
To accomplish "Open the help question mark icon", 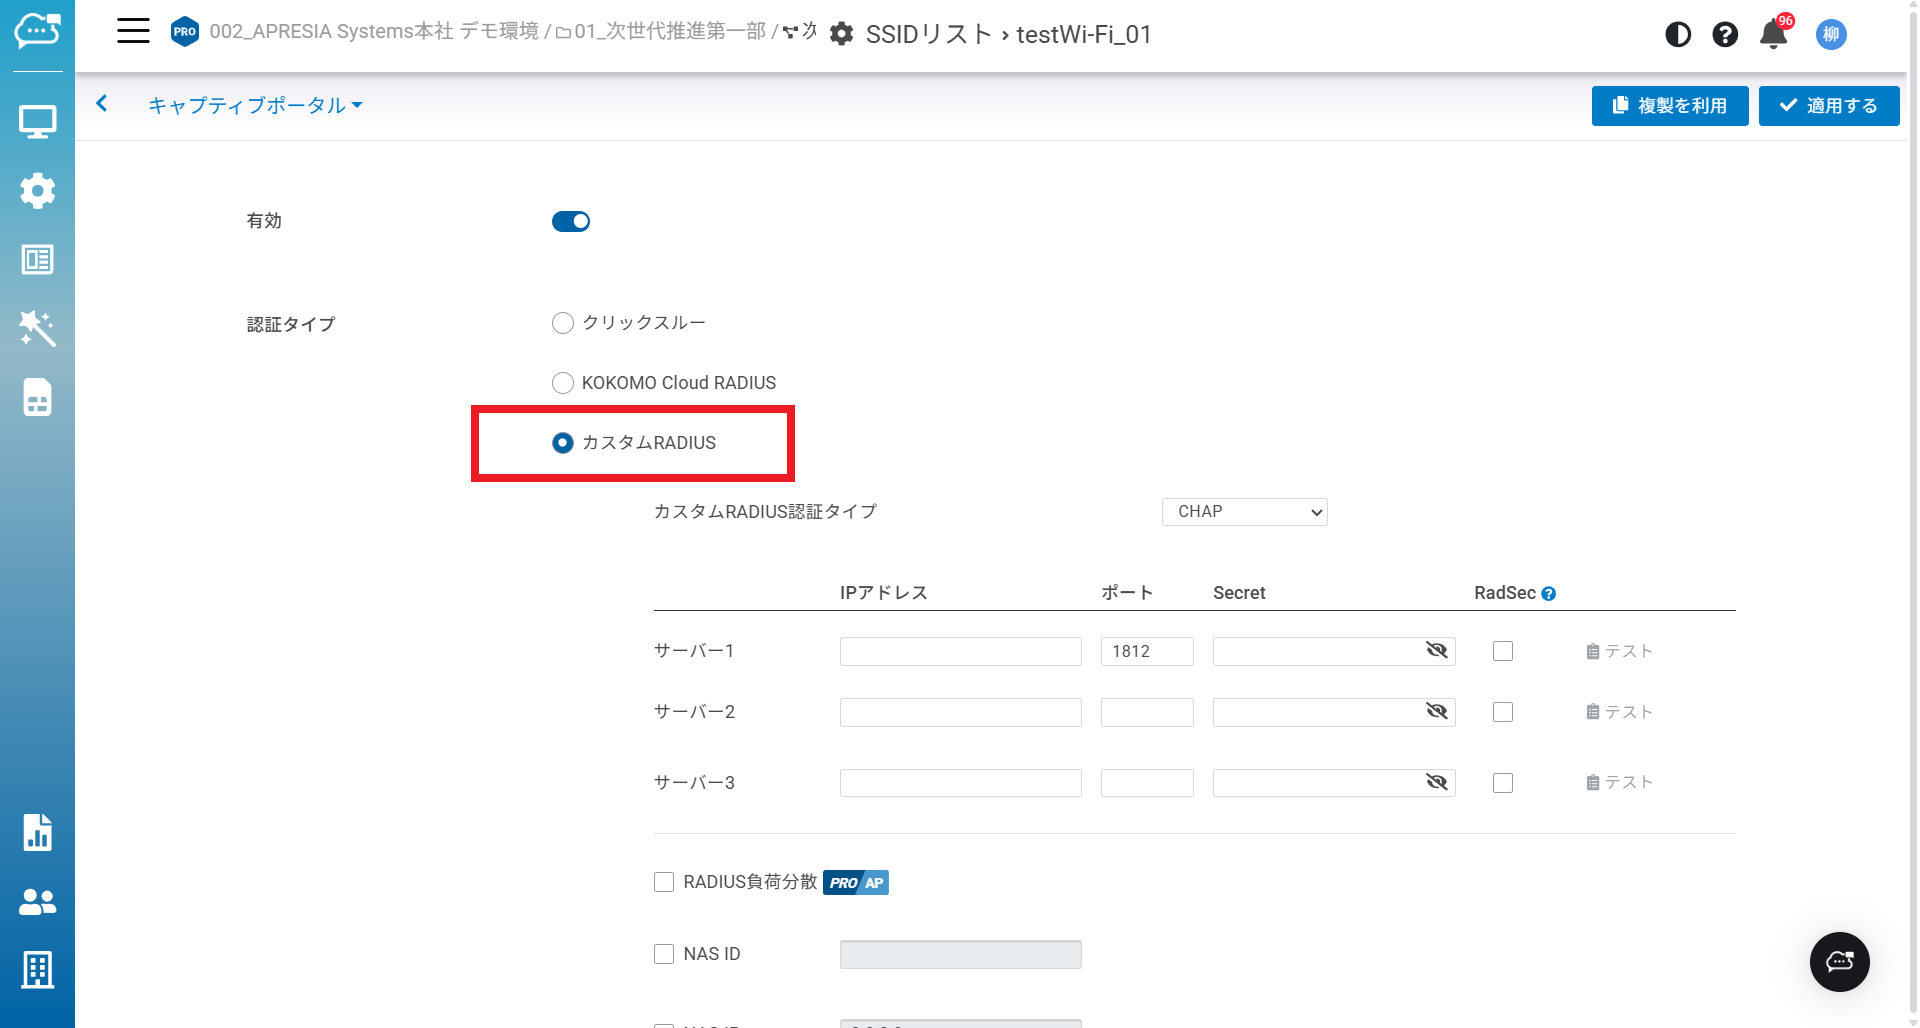I will point(1725,35).
